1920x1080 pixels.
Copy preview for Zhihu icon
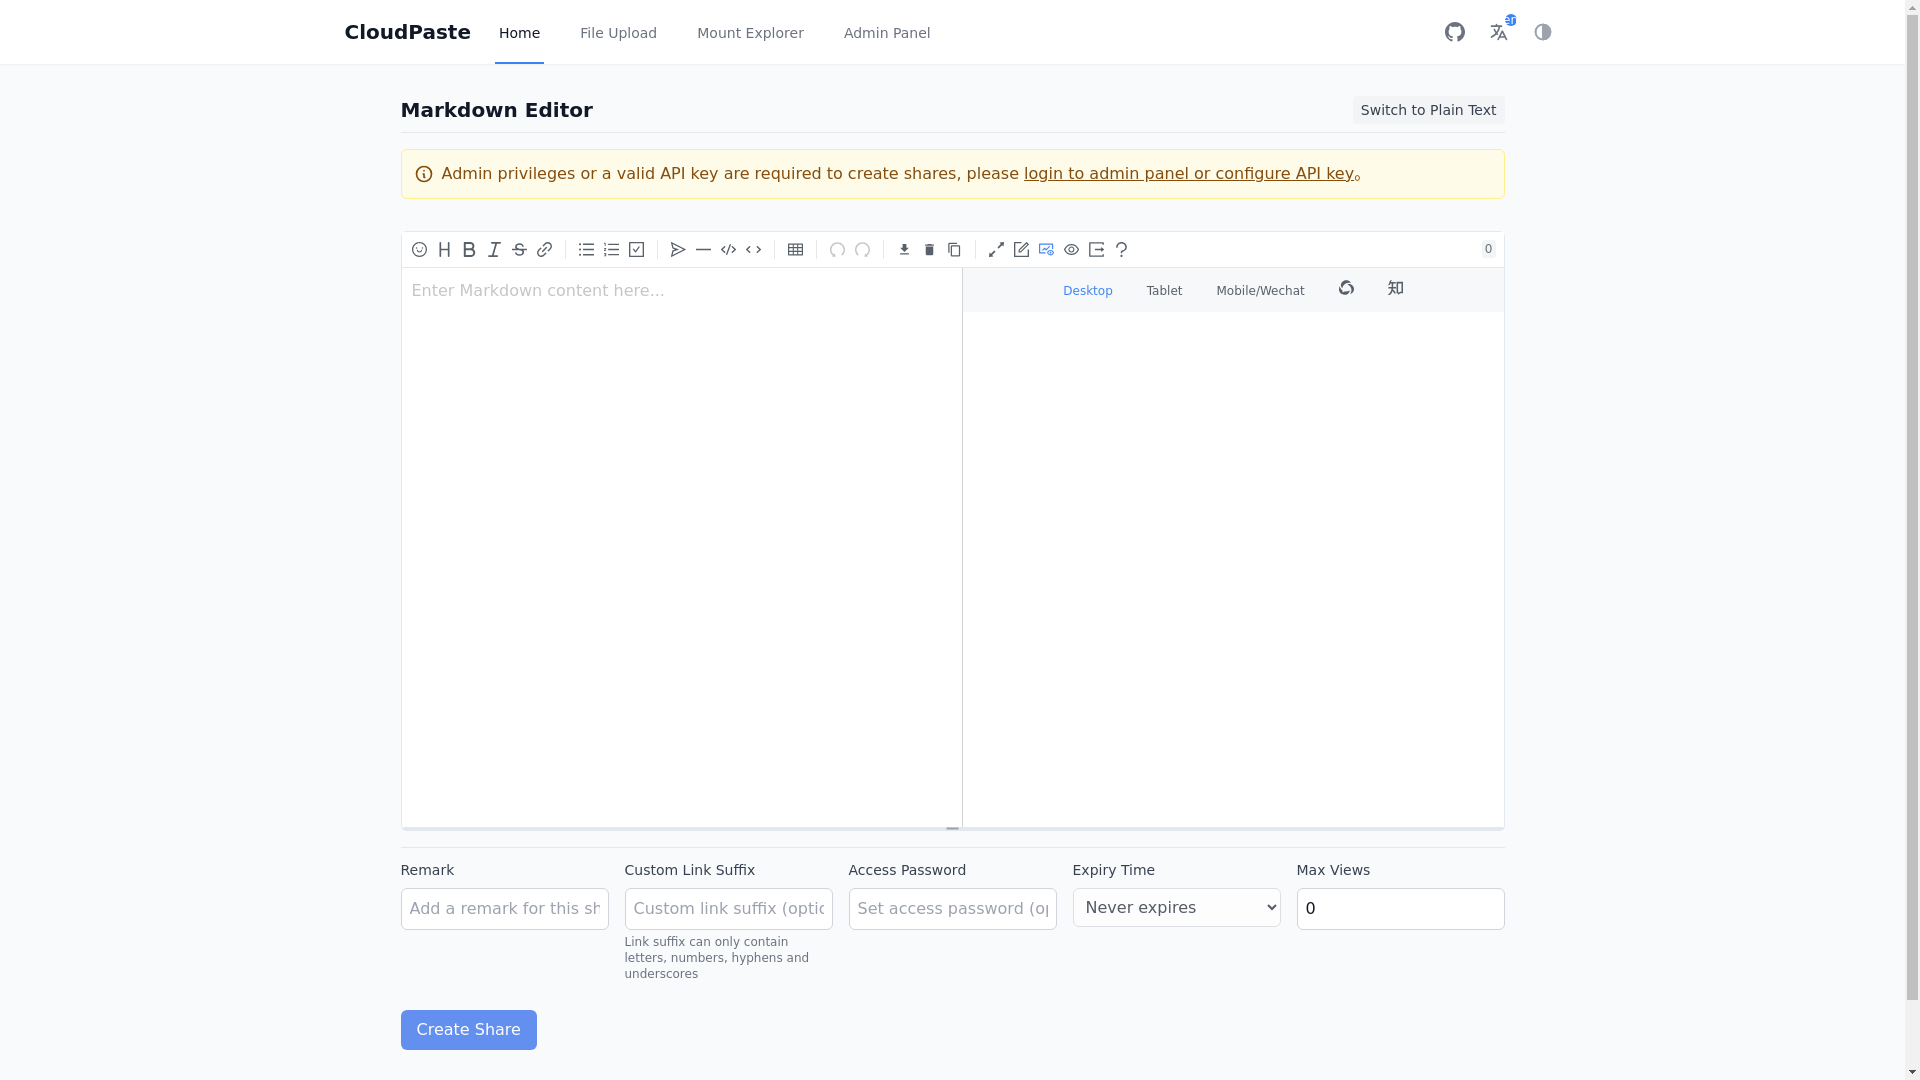(x=1396, y=289)
